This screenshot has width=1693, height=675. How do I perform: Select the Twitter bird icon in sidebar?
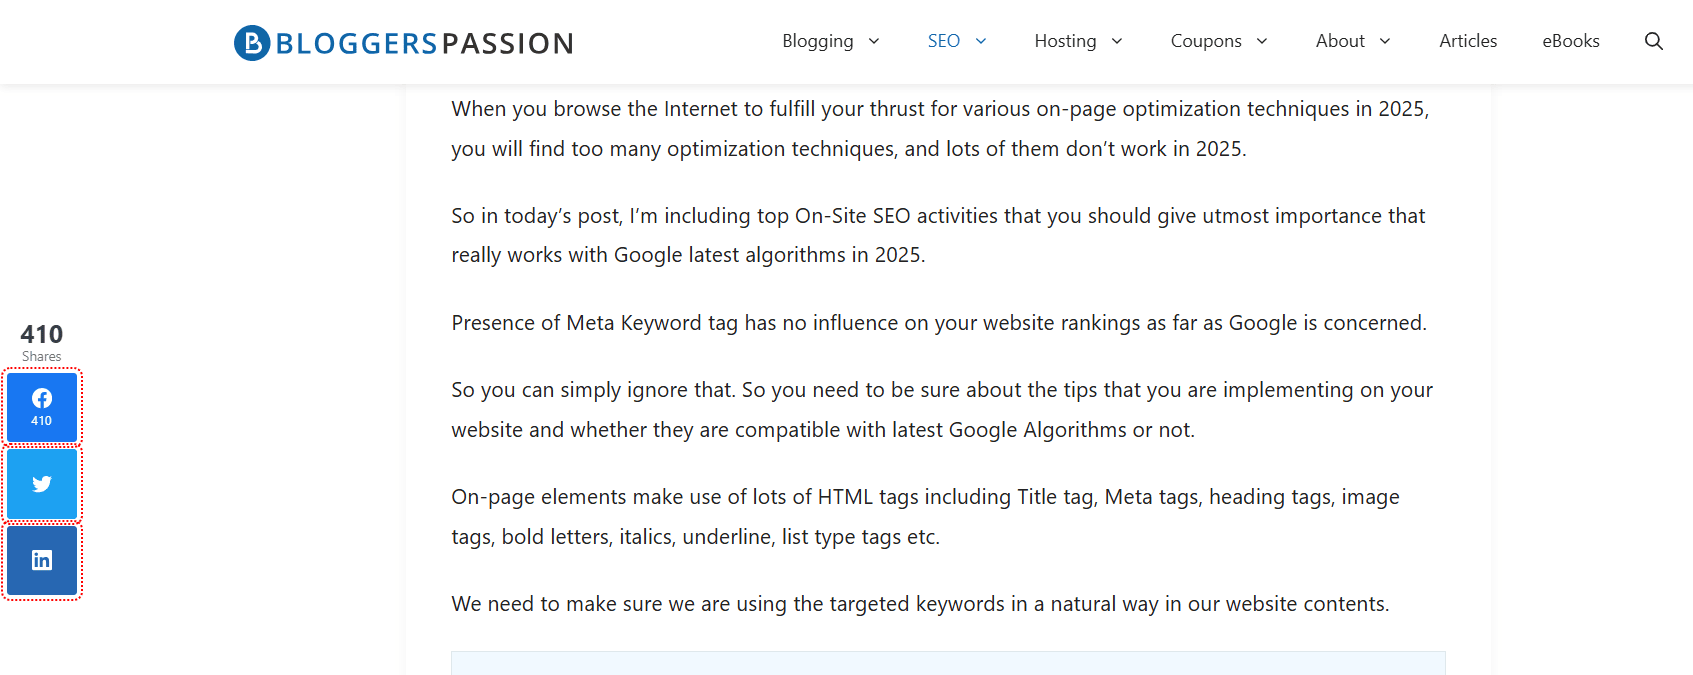(41, 483)
